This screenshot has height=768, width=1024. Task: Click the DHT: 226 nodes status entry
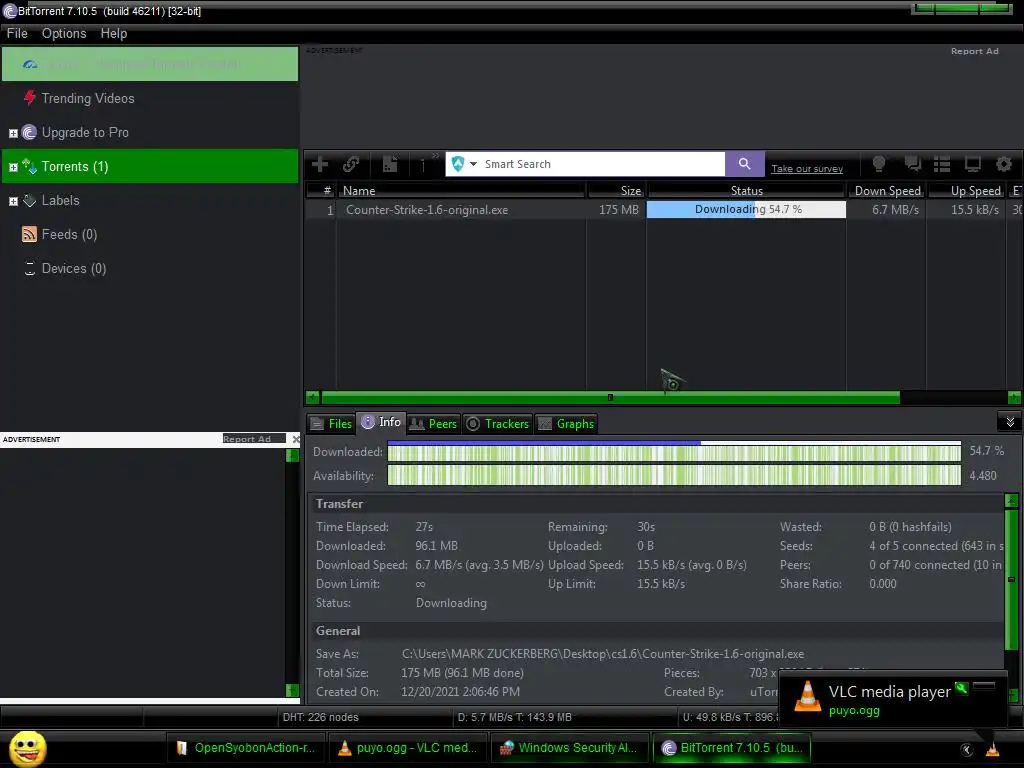point(320,717)
